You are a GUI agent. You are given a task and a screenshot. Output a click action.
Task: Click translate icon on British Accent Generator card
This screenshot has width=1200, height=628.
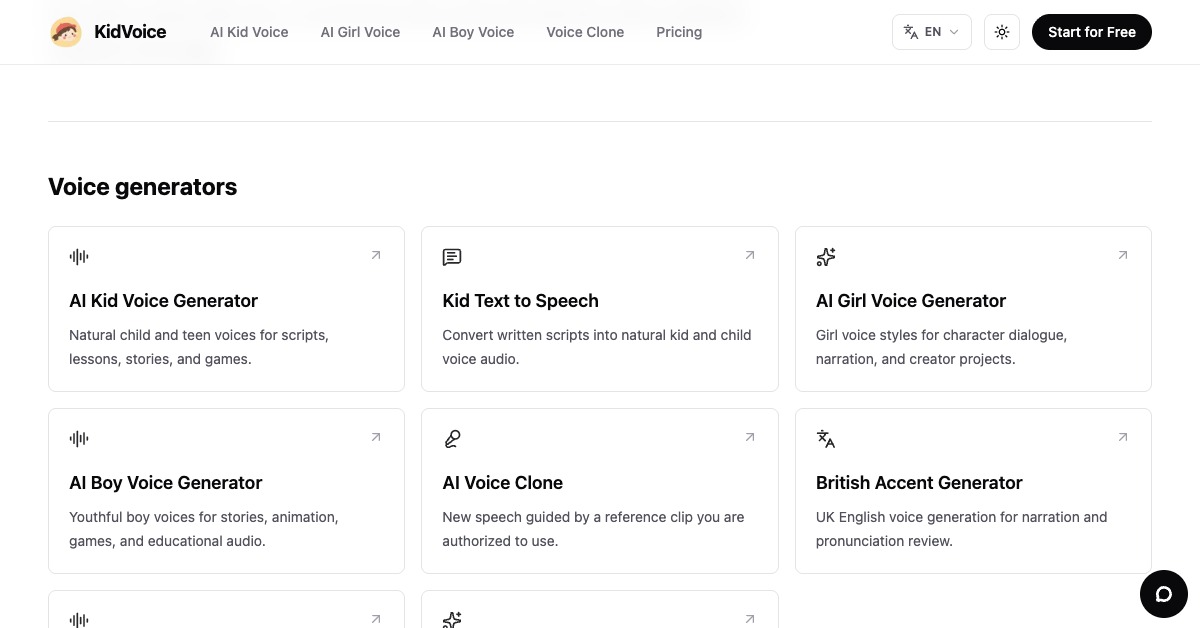pos(826,439)
